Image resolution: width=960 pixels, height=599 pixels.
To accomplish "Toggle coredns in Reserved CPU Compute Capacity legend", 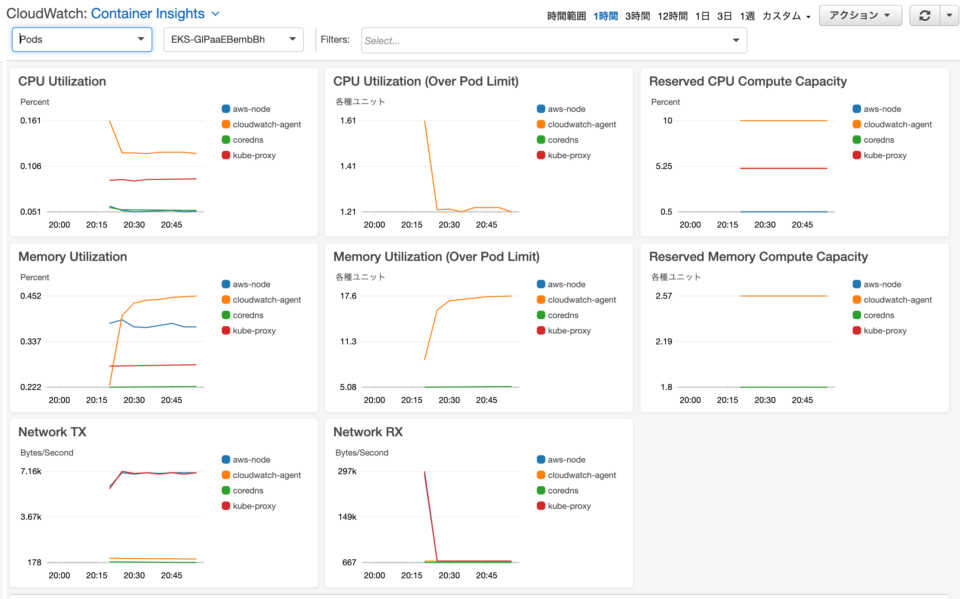I will [x=873, y=140].
